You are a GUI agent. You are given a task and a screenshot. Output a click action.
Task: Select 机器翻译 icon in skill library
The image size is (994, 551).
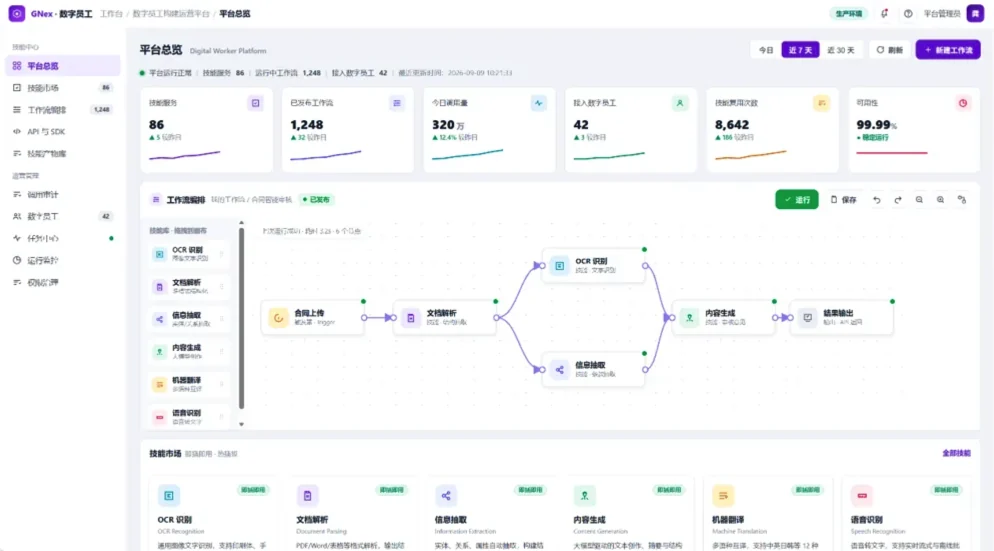tap(159, 384)
